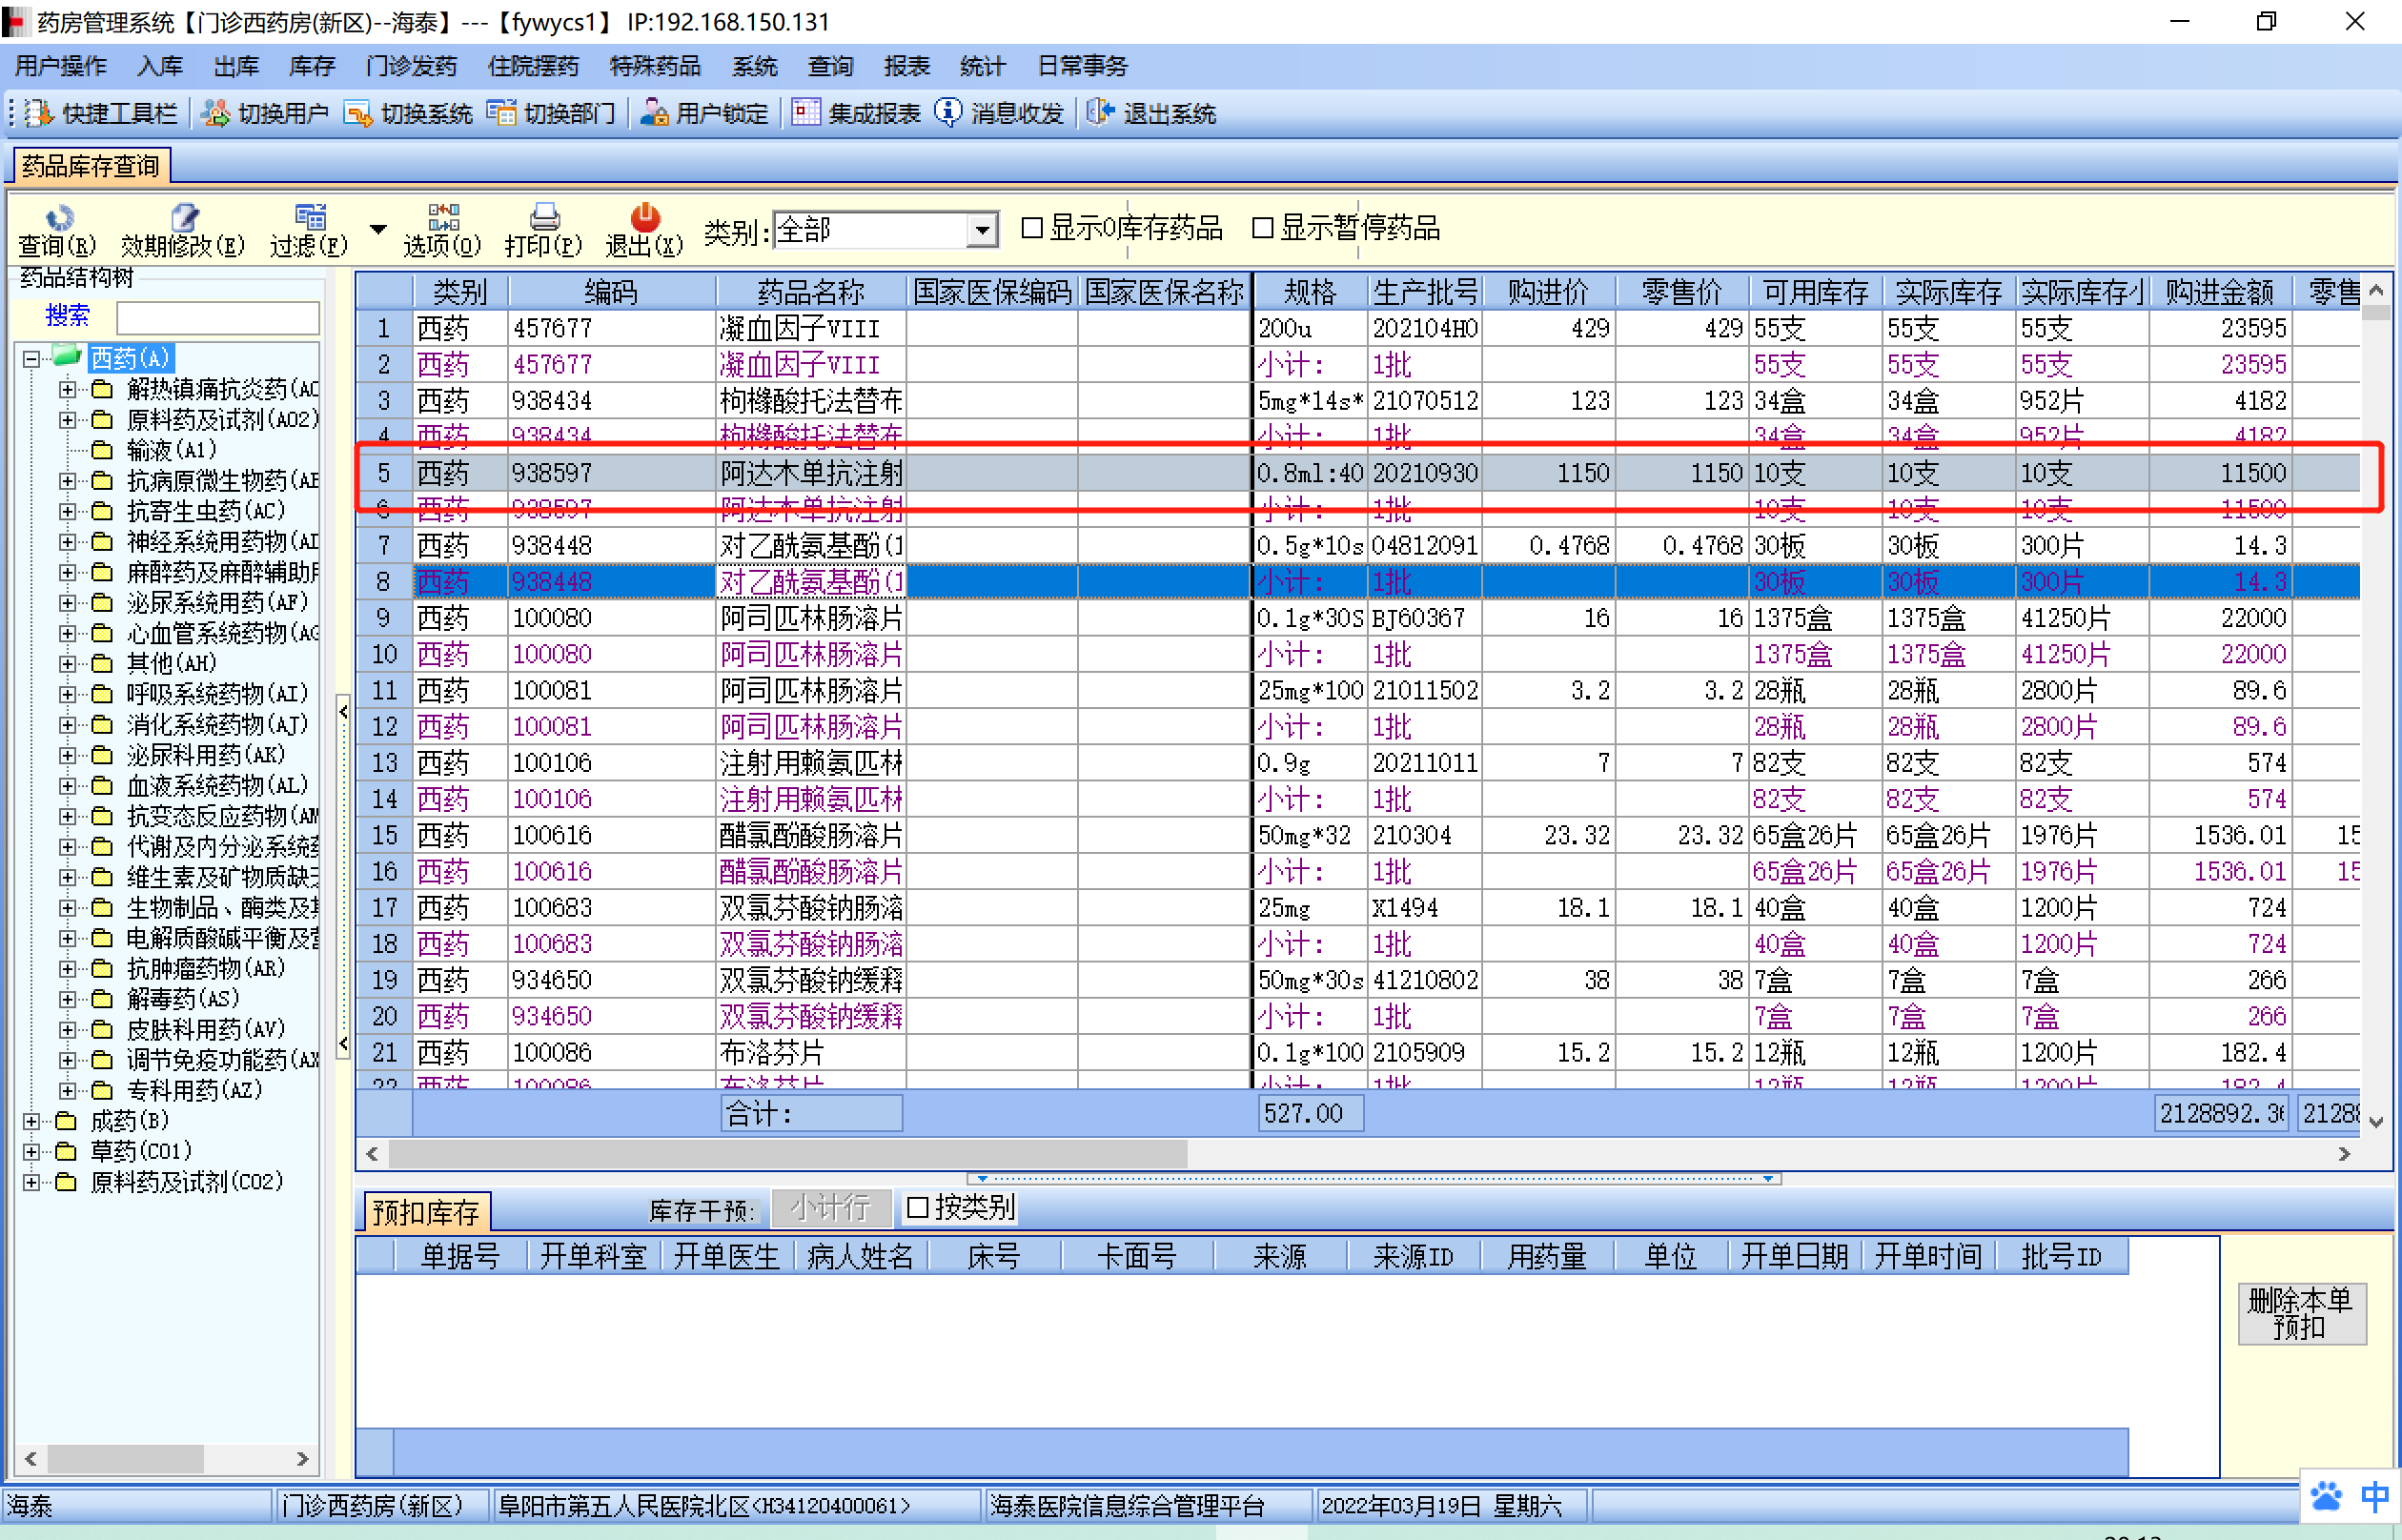Open the arrow beside 过滤(F)

pos(378,230)
